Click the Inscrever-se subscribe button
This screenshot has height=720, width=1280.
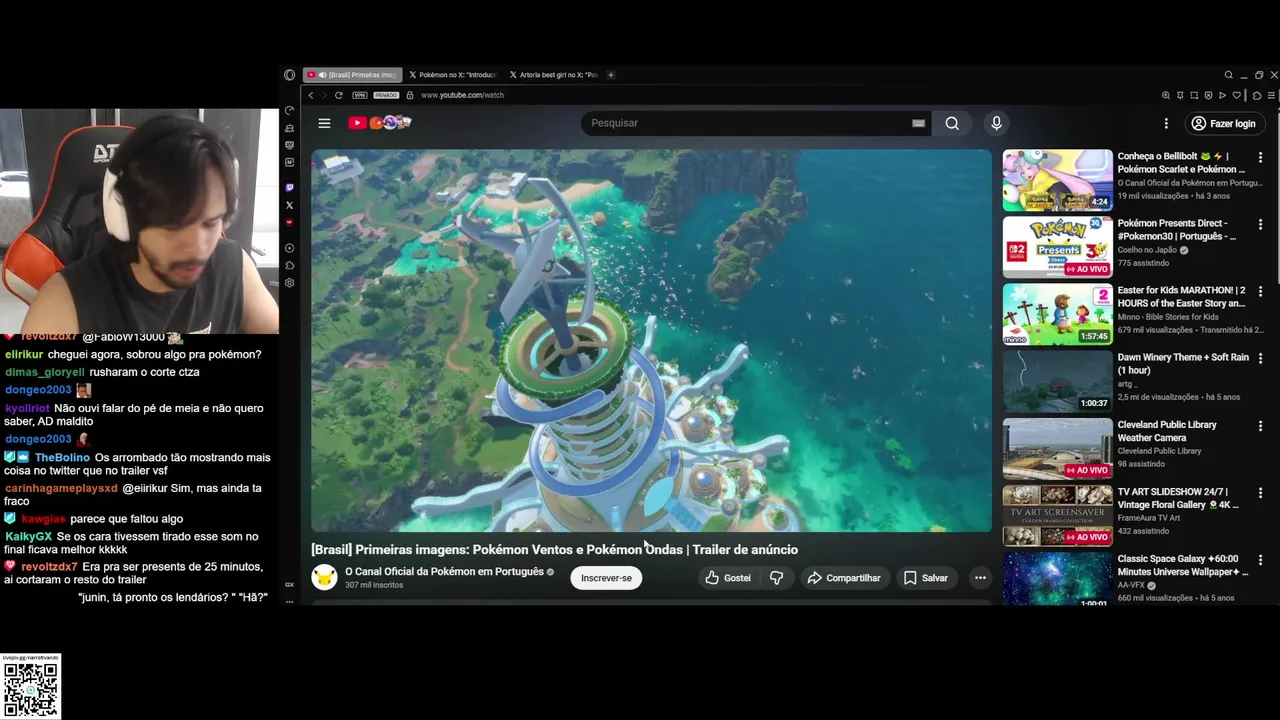(607, 578)
